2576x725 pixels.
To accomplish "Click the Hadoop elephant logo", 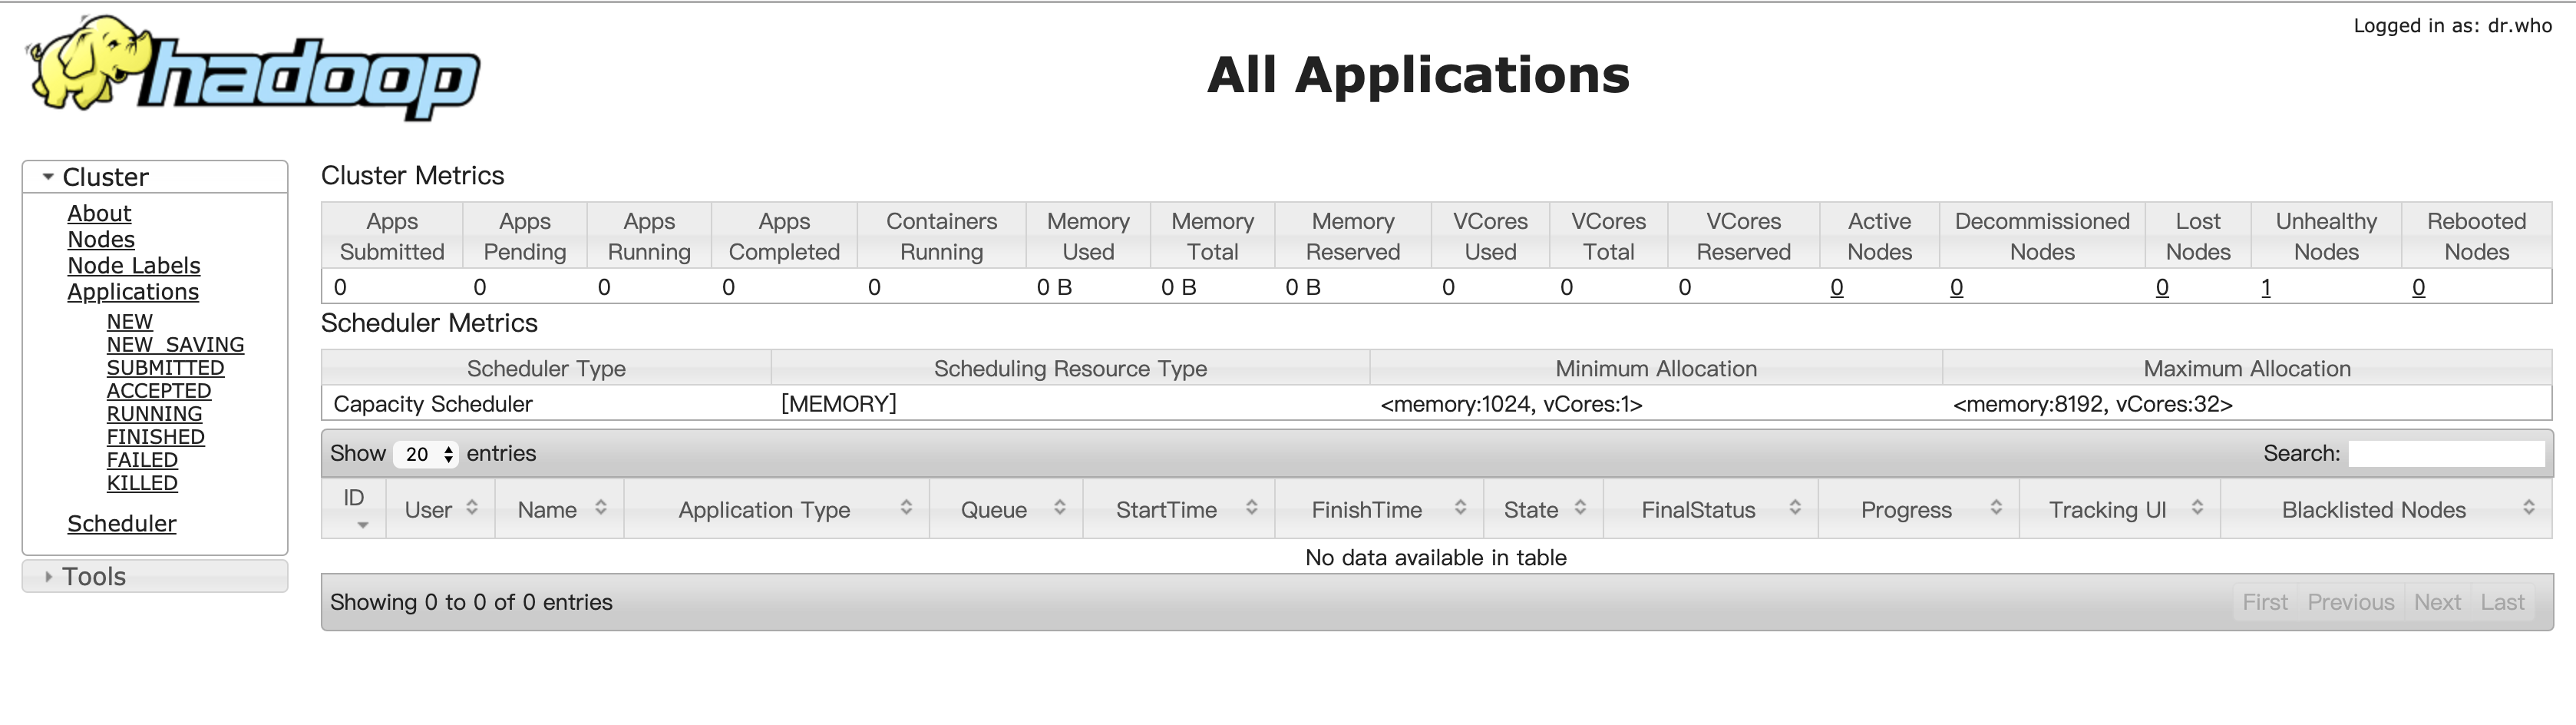I will point(253,67).
